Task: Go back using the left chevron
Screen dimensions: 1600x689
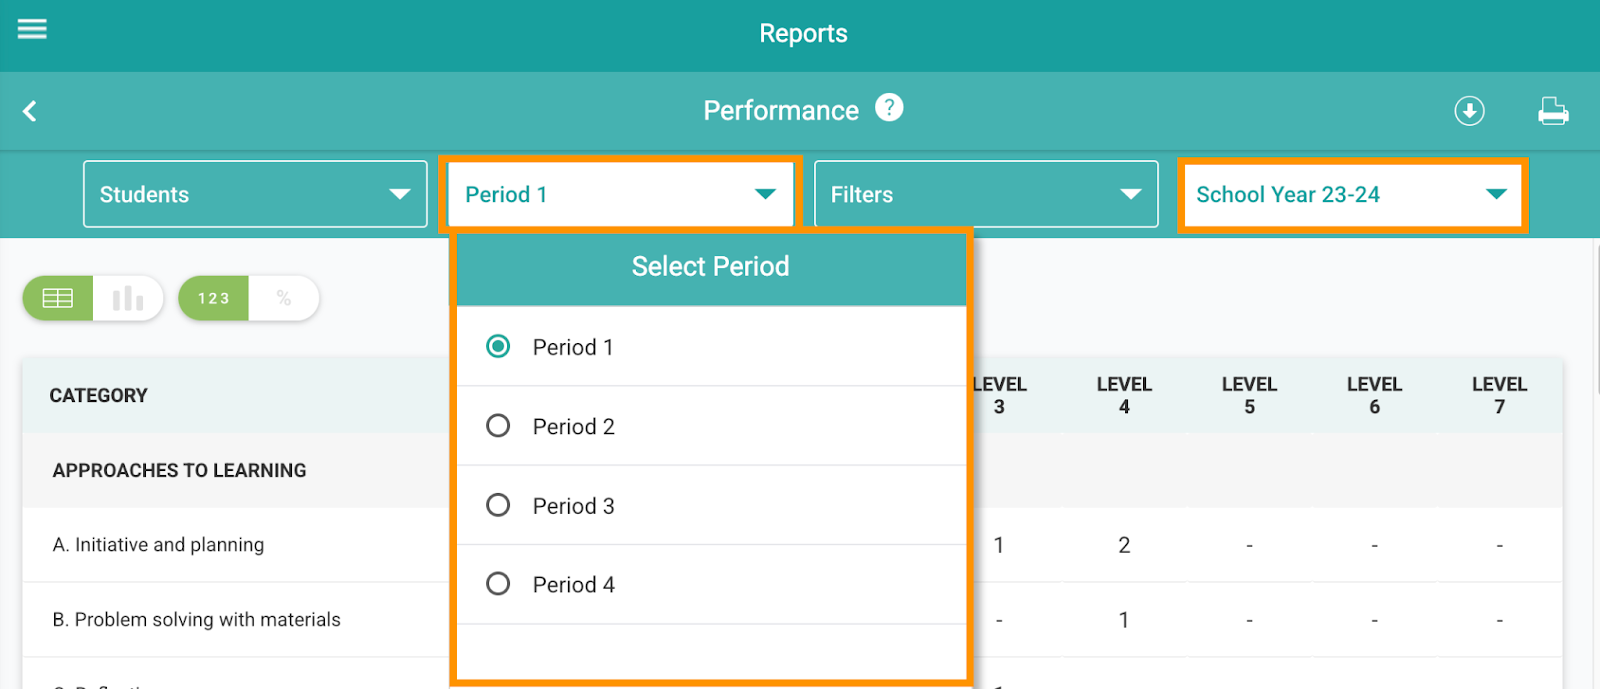Action: tap(30, 111)
